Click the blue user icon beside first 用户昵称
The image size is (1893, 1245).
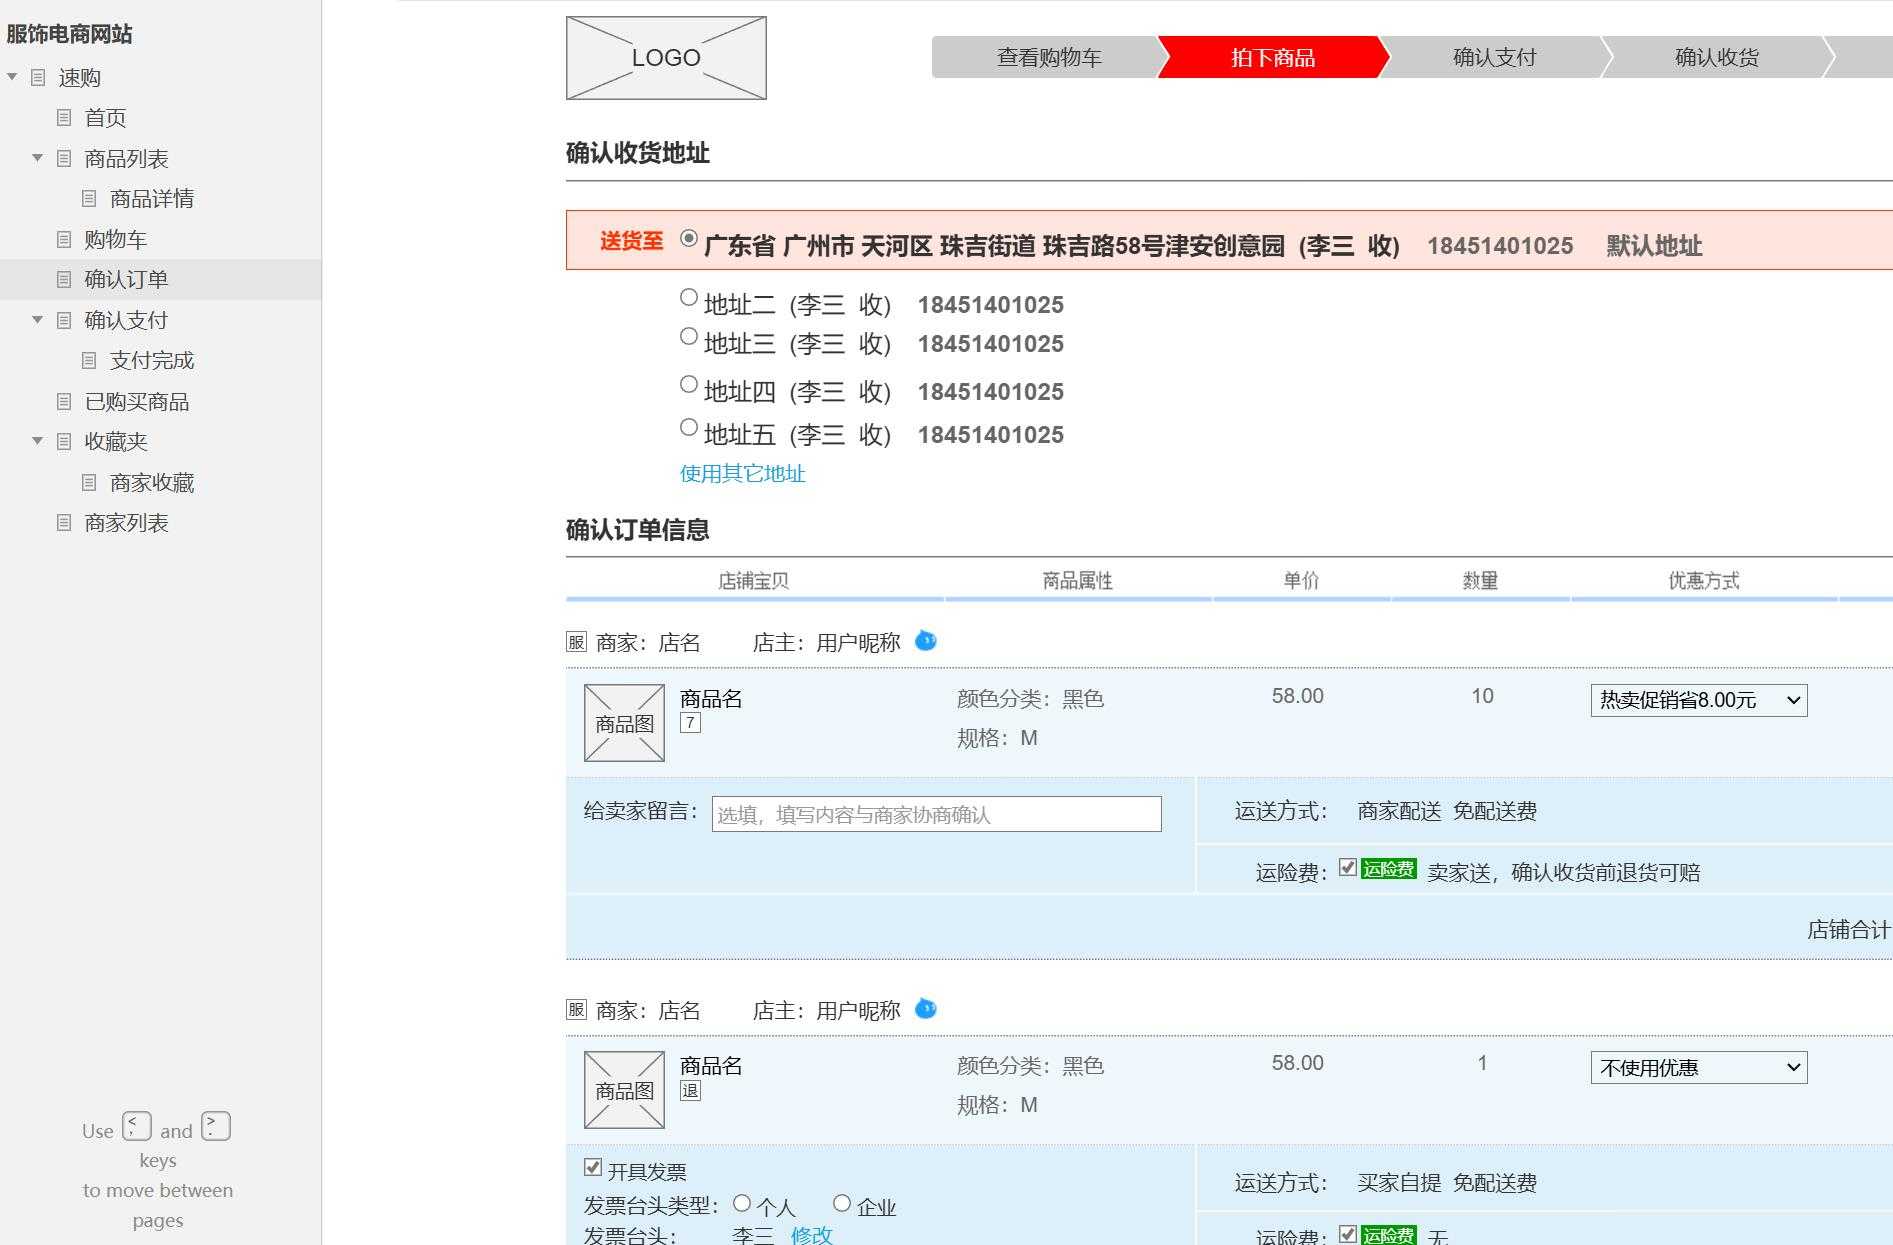[x=926, y=641]
